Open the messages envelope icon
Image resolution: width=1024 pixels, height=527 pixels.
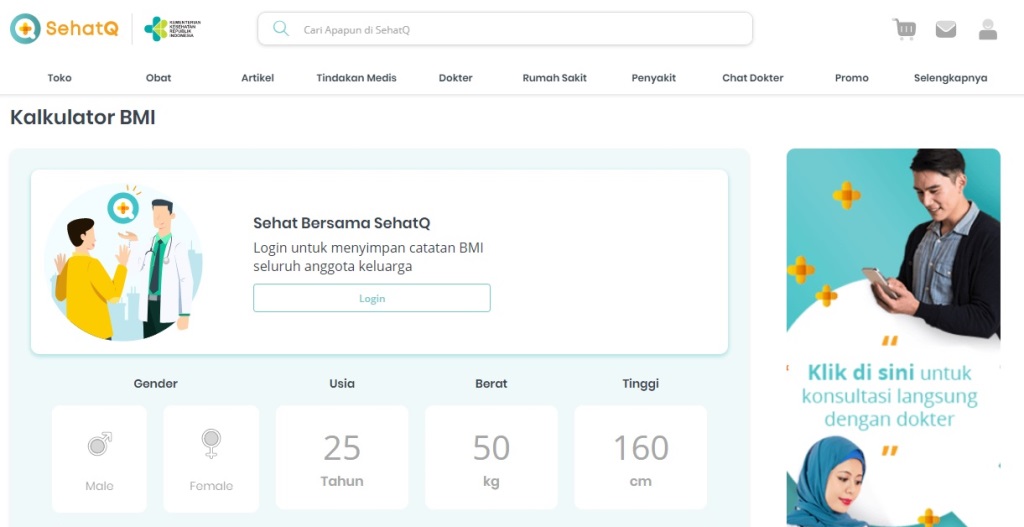[945, 30]
